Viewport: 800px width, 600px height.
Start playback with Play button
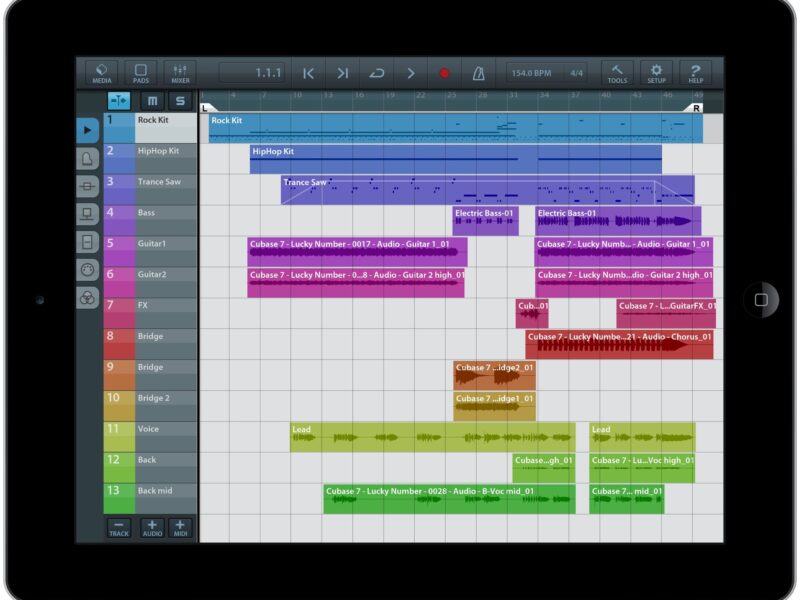click(x=410, y=73)
